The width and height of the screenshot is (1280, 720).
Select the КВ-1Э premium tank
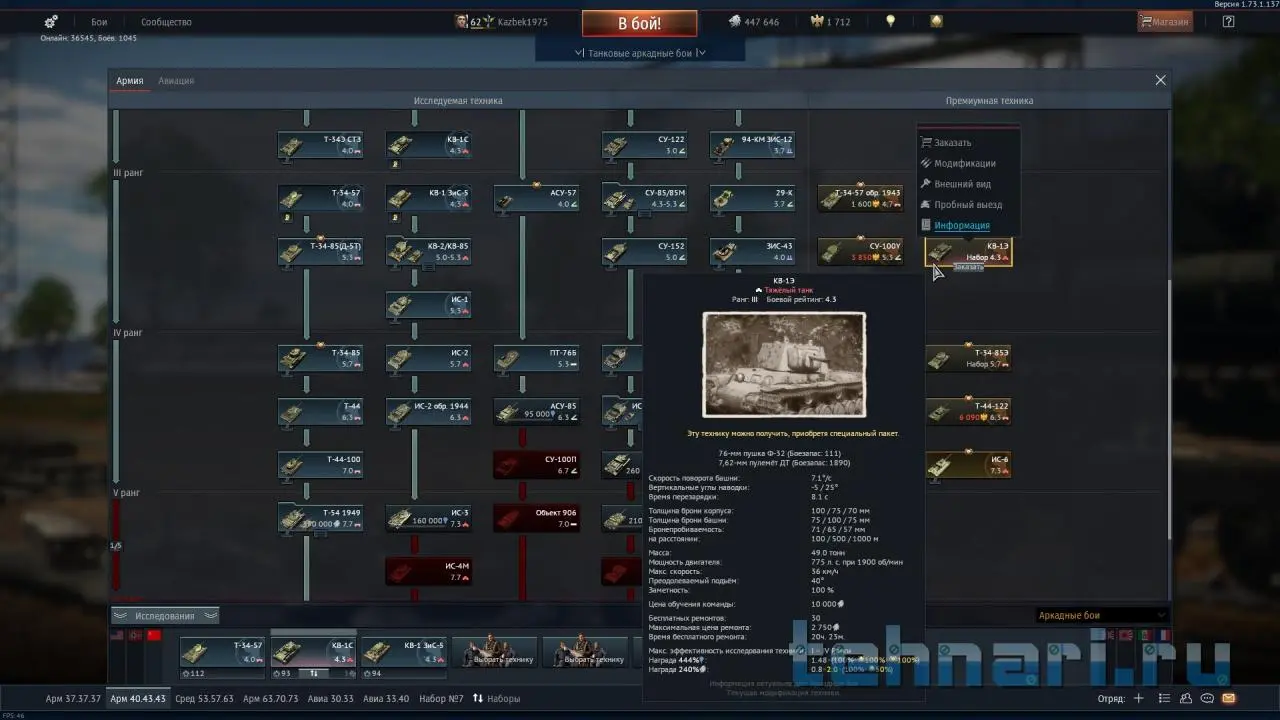968,251
